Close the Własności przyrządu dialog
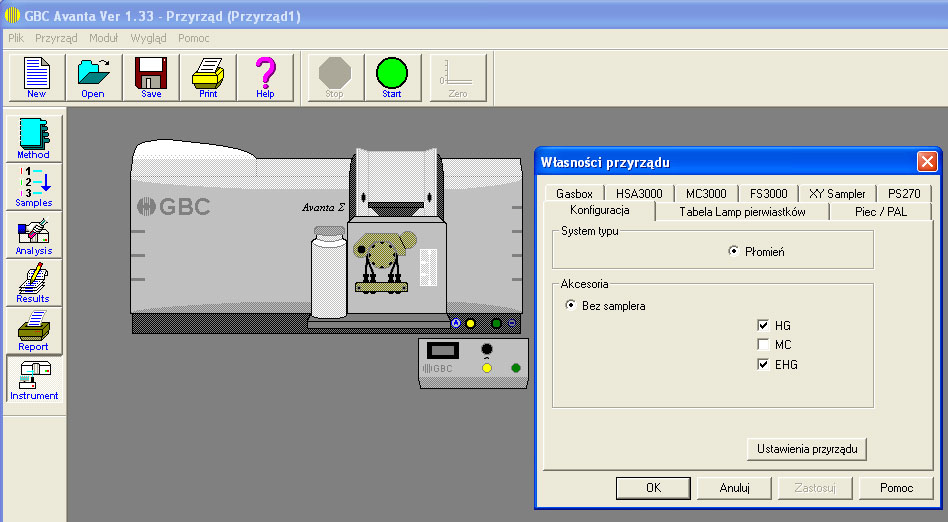 927,161
